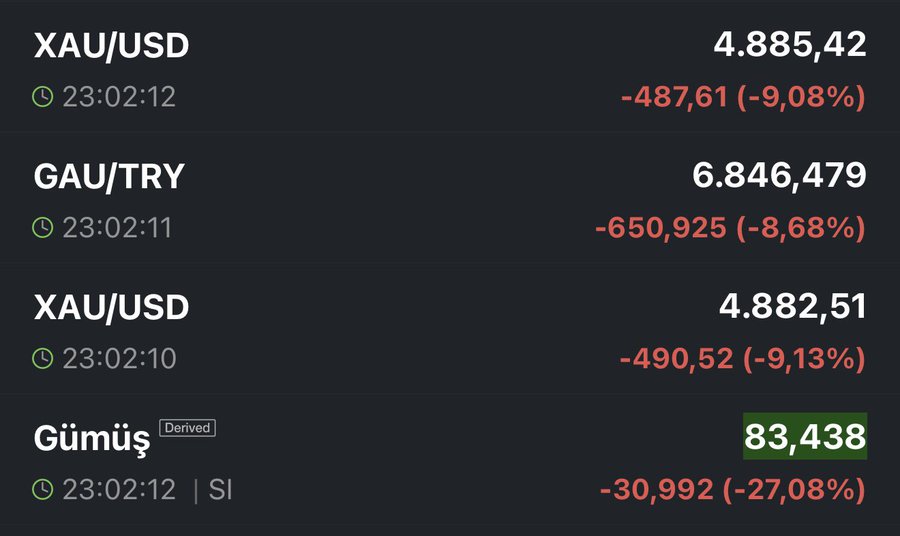Click the -490,52 (-9,13%) change value
Image resolution: width=900 pixels, height=536 pixels.
[742, 359]
